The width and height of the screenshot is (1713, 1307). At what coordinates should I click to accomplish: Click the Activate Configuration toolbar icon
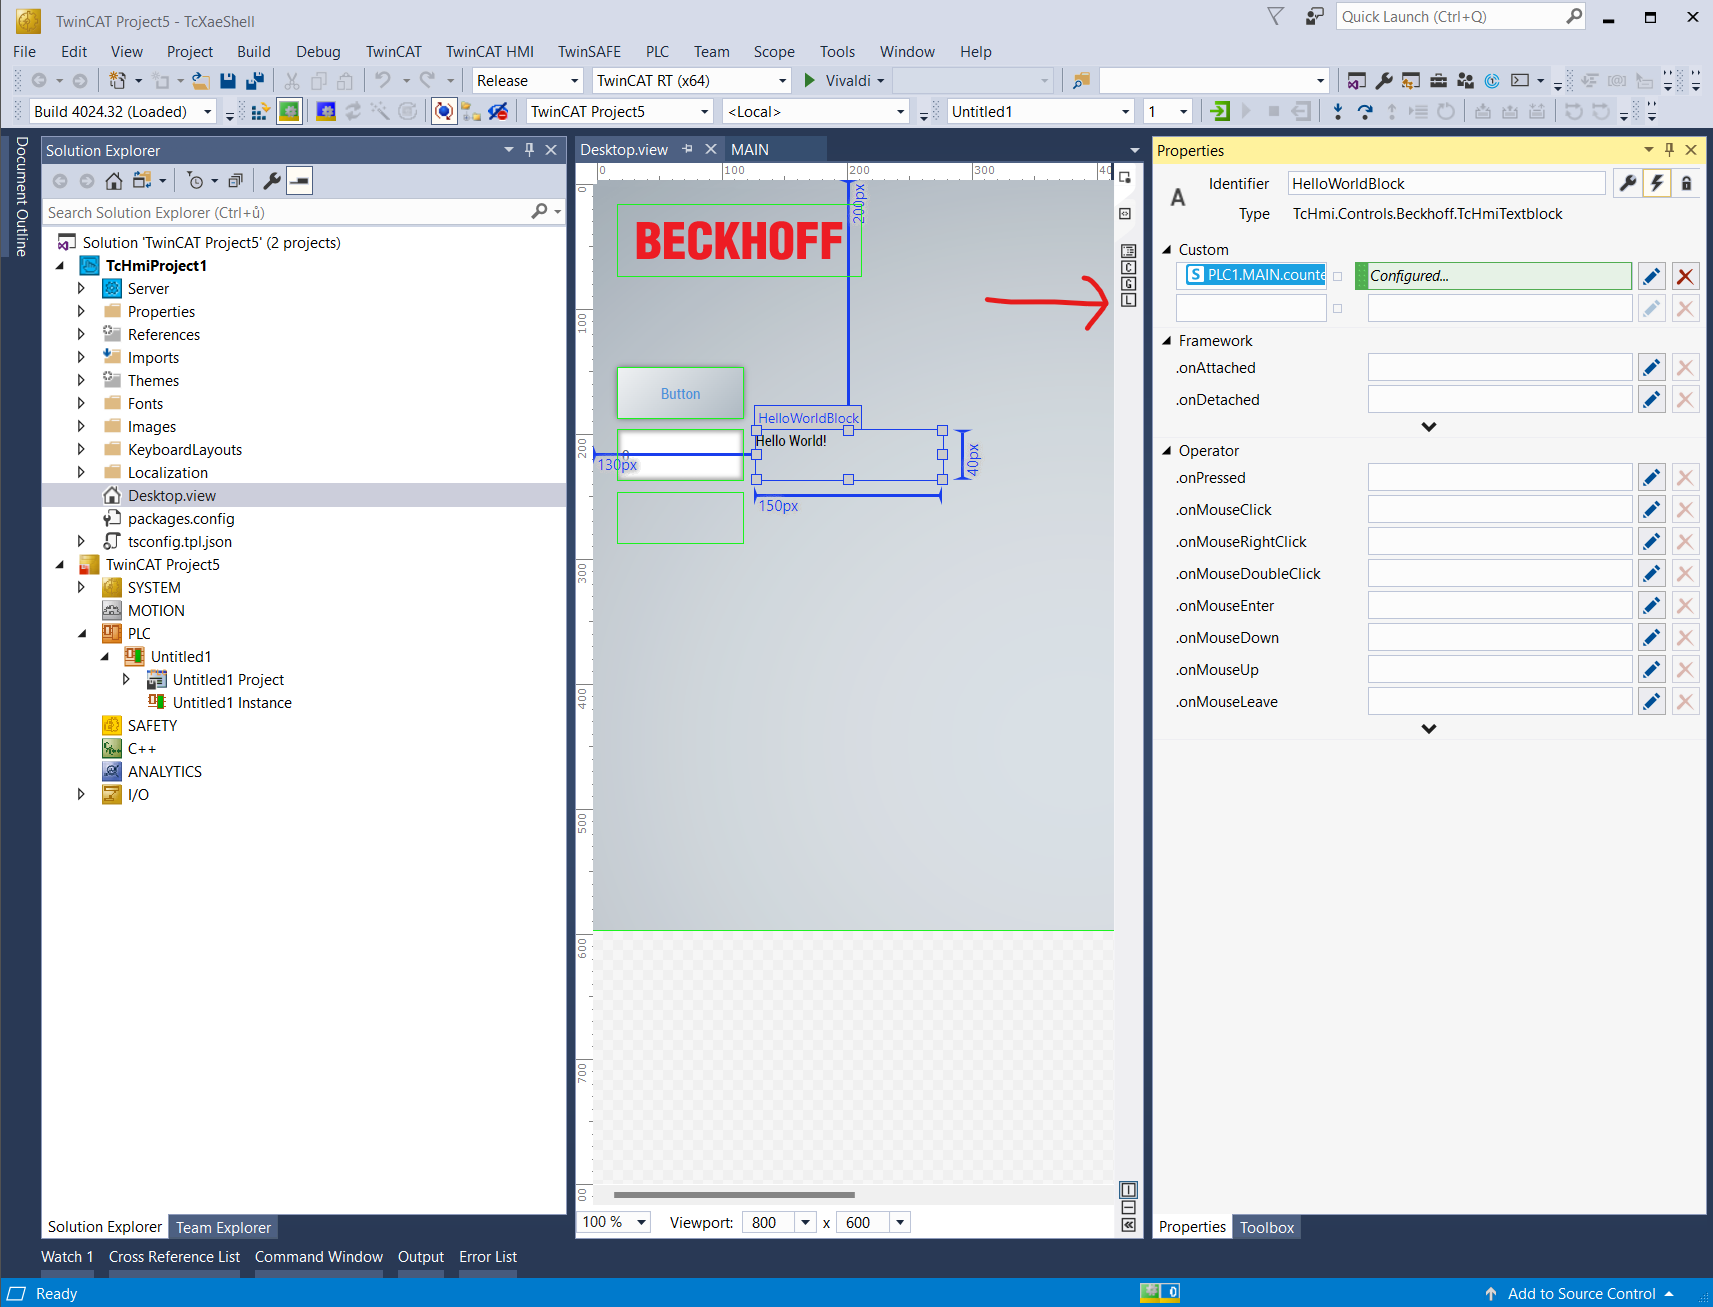pyautogui.click(x=260, y=112)
